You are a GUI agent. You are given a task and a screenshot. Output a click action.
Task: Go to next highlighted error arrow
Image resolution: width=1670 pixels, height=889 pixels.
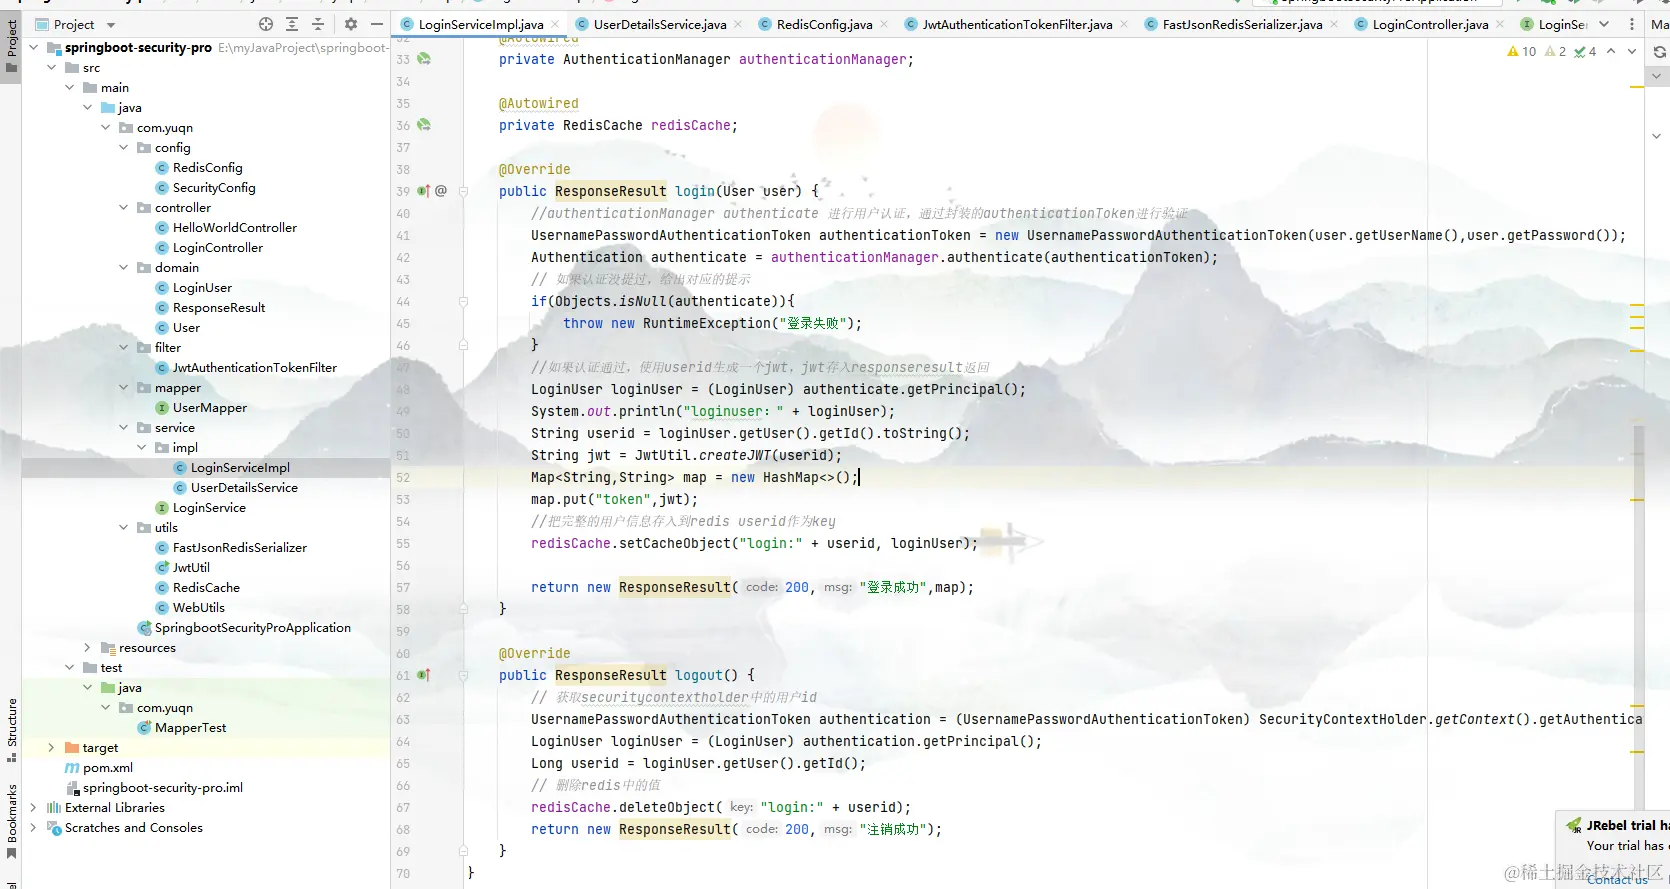click(1632, 51)
